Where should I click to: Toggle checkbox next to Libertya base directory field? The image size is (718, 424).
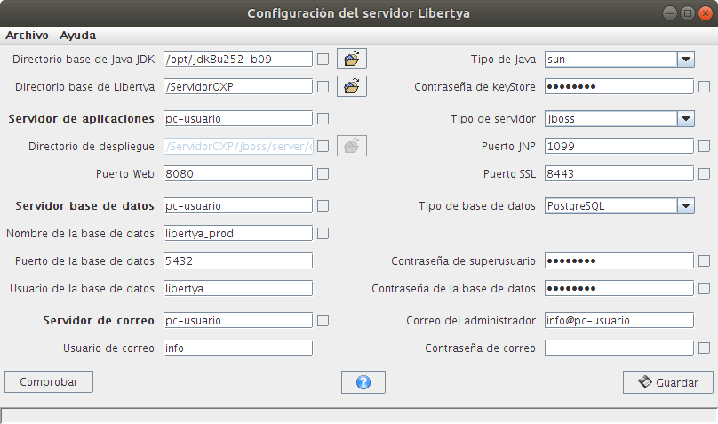point(323,87)
